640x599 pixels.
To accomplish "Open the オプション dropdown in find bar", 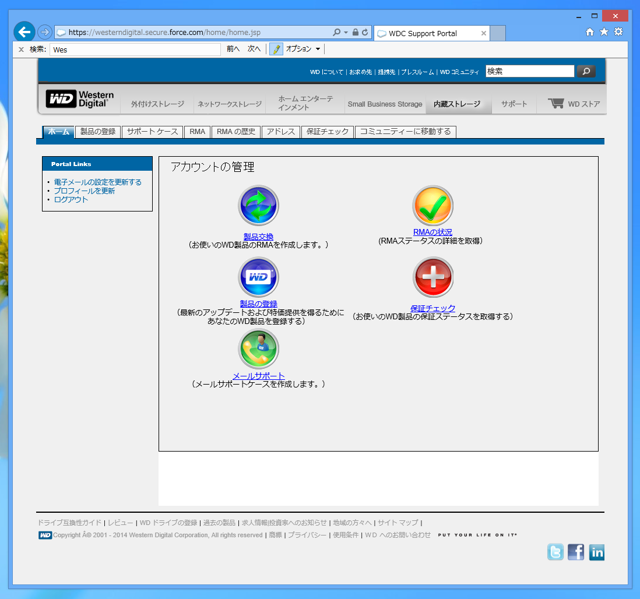I will pyautogui.click(x=302, y=49).
